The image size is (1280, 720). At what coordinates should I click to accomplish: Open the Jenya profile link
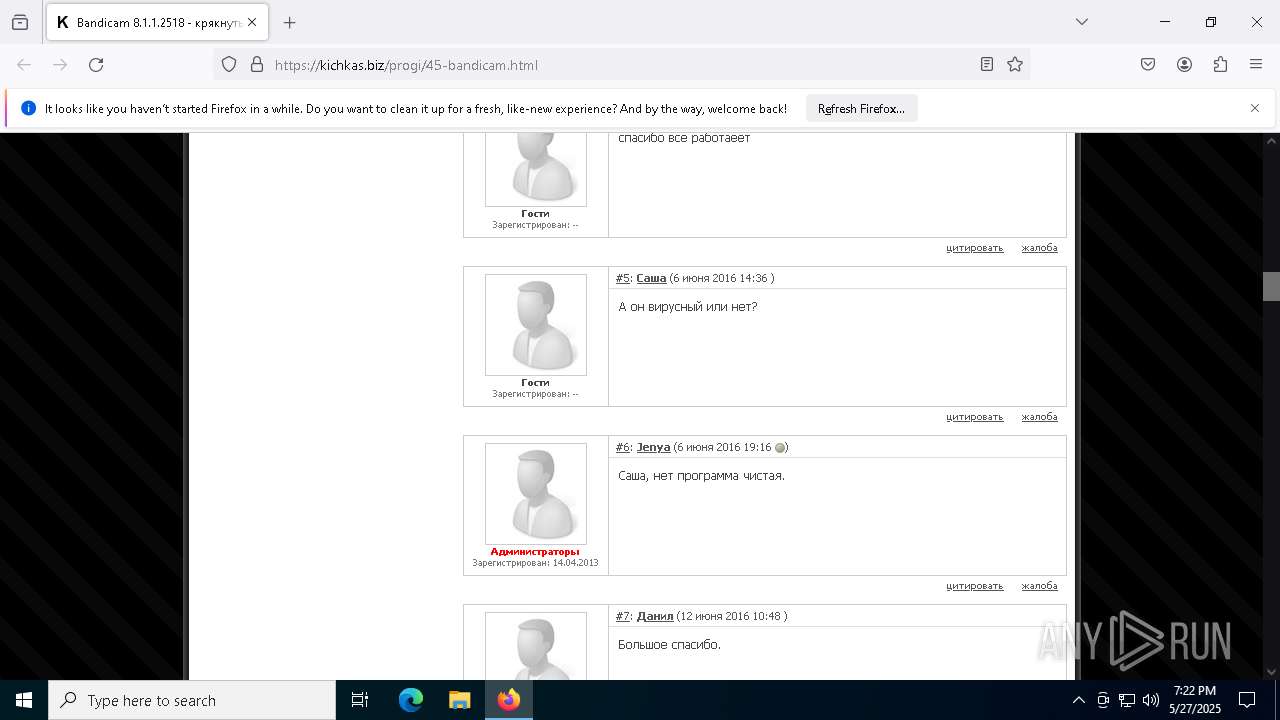[653, 447]
